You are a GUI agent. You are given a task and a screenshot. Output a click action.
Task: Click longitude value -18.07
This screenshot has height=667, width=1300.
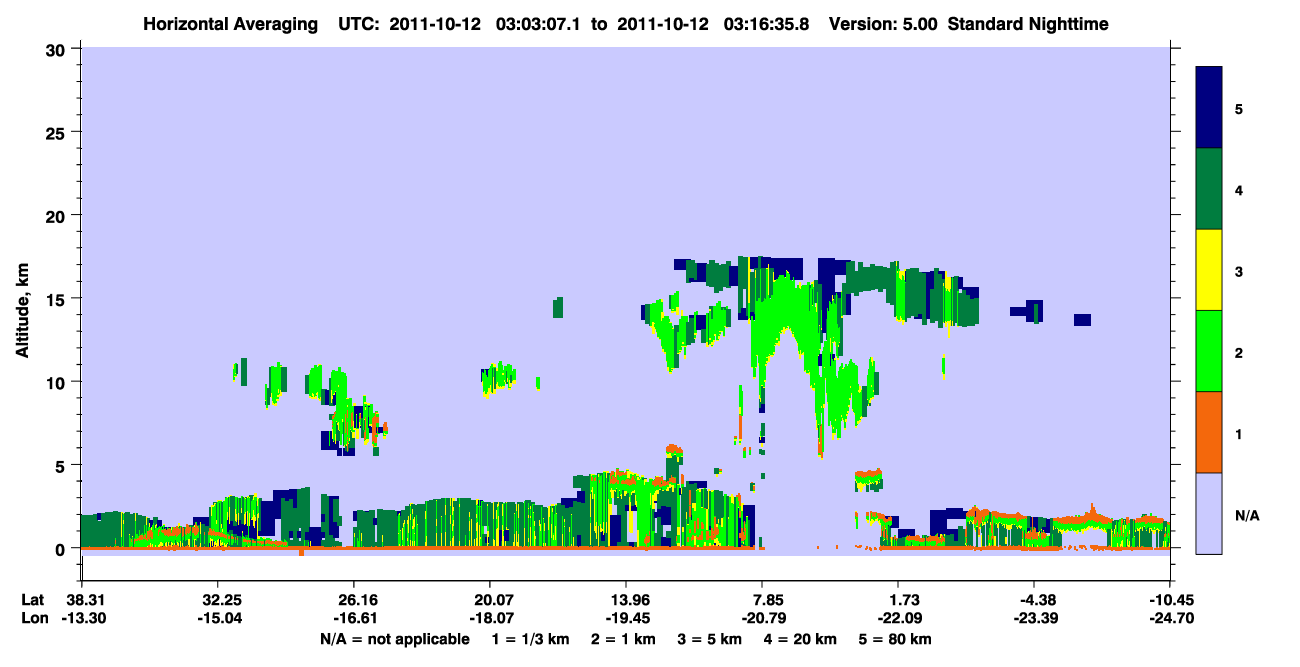[489, 619]
